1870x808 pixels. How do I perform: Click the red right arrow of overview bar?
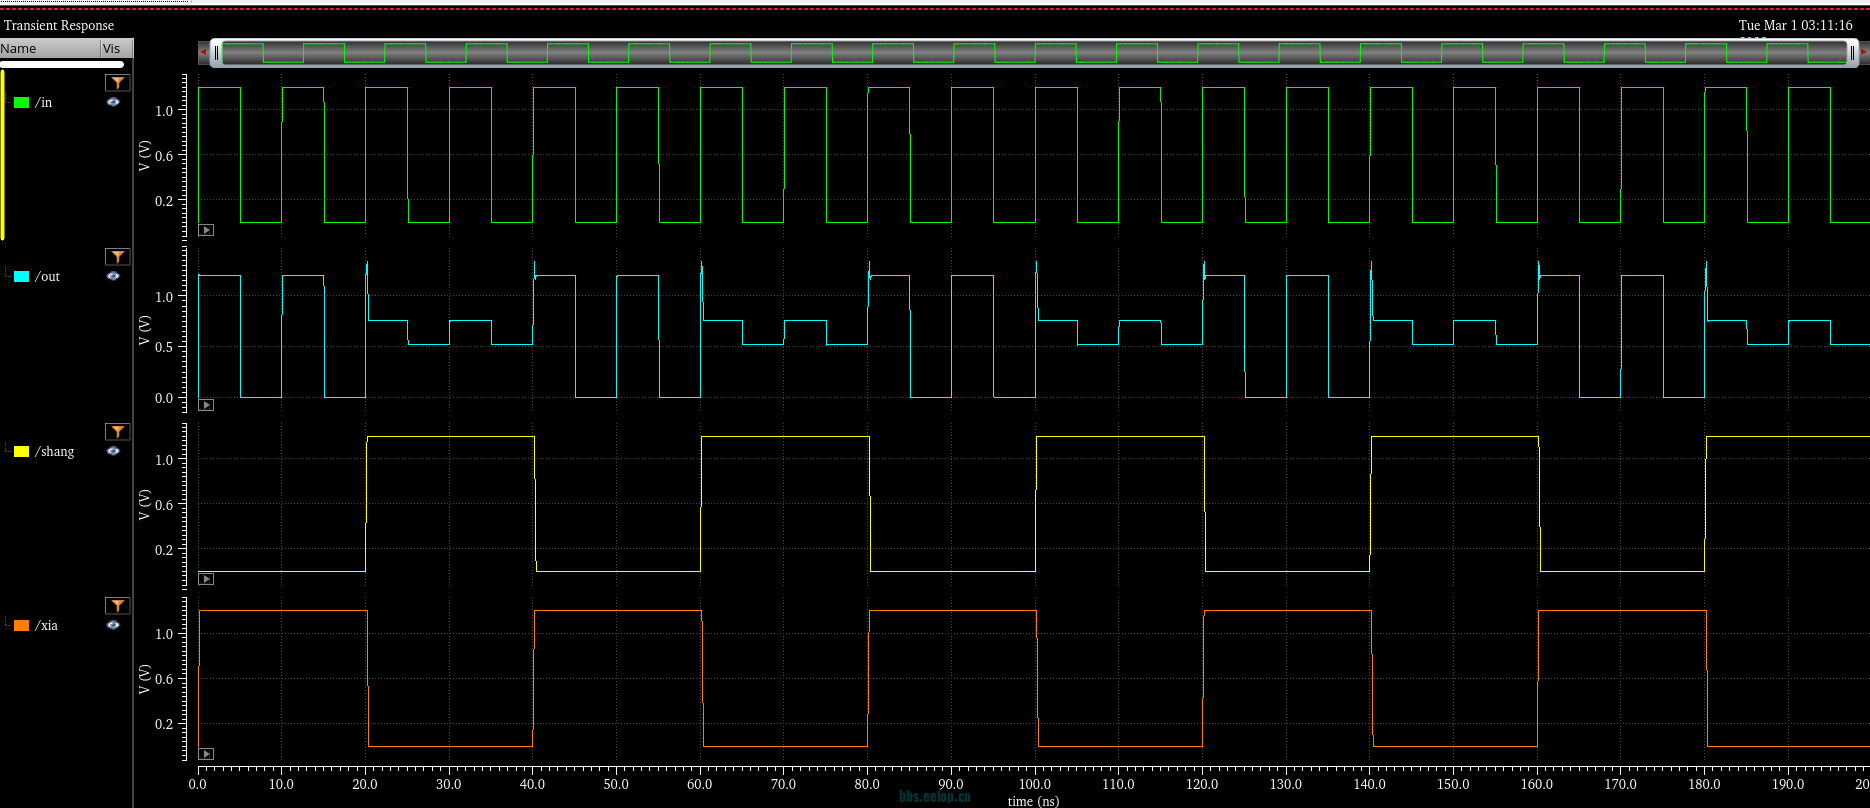click(1864, 52)
